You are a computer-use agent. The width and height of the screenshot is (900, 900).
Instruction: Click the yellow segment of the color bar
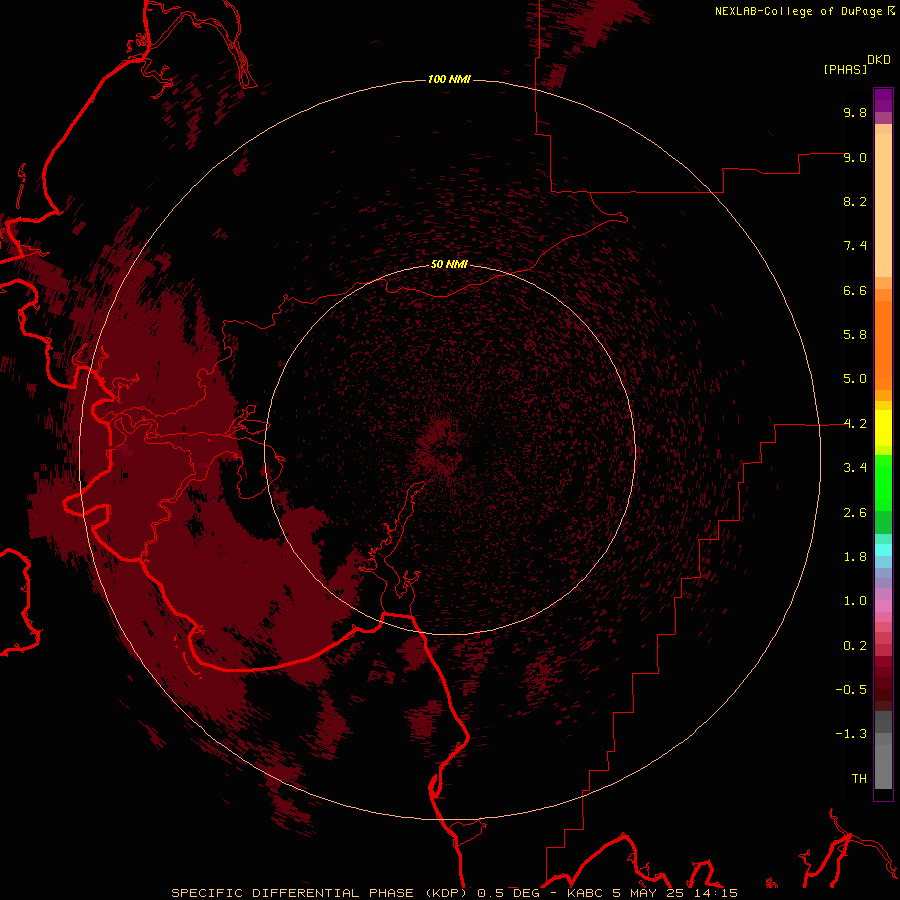coord(883,428)
